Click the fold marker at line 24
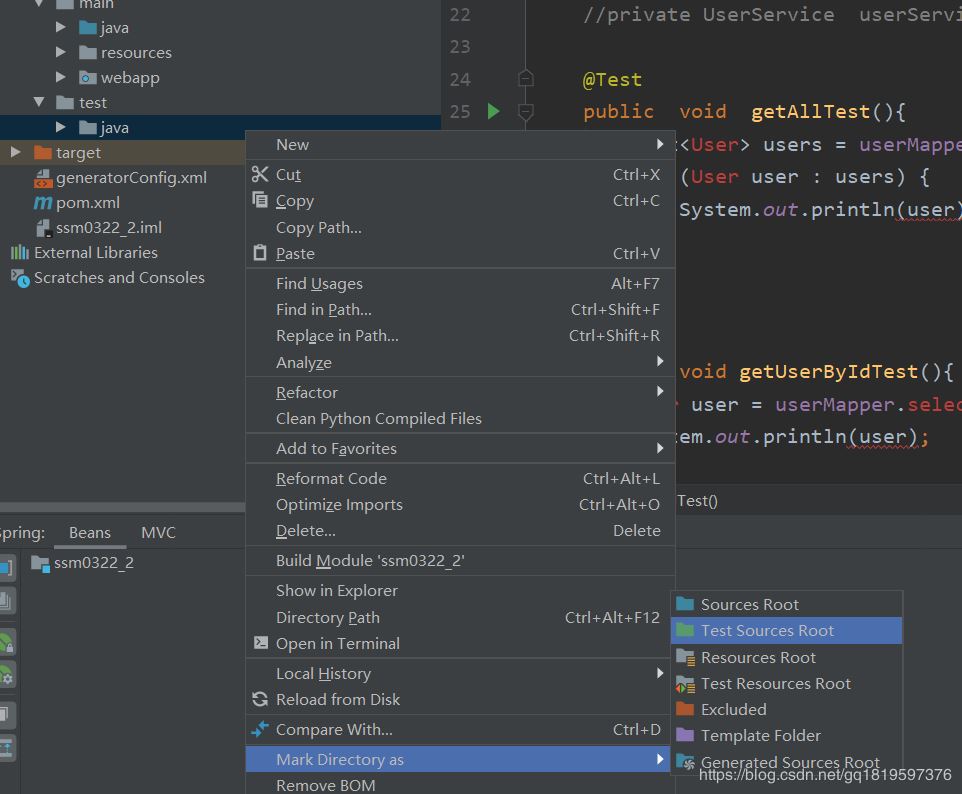Image resolution: width=962 pixels, height=794 pixels. click(525, 79)
